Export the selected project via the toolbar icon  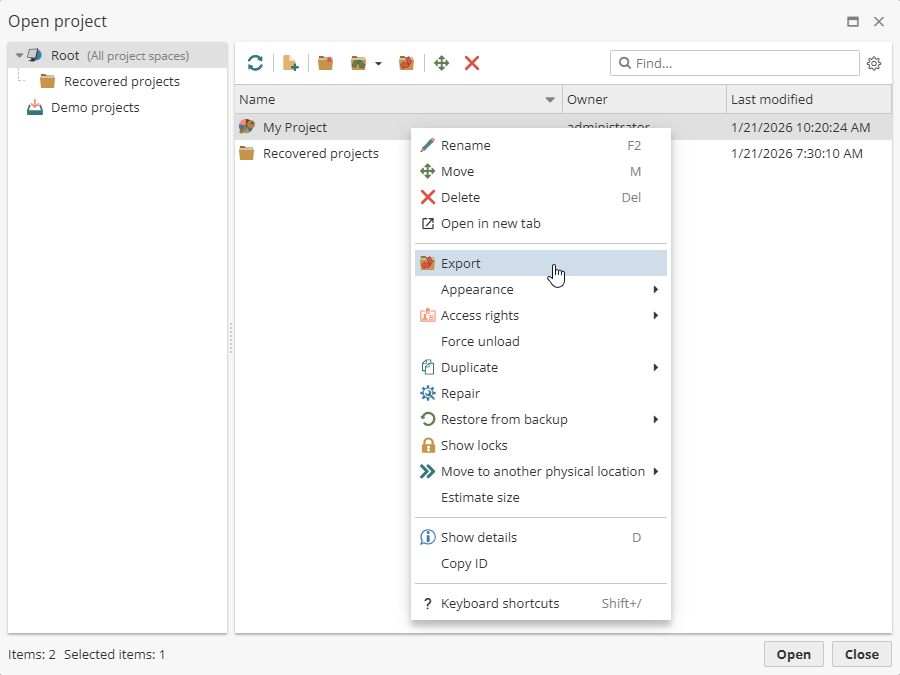click(405, 63)
